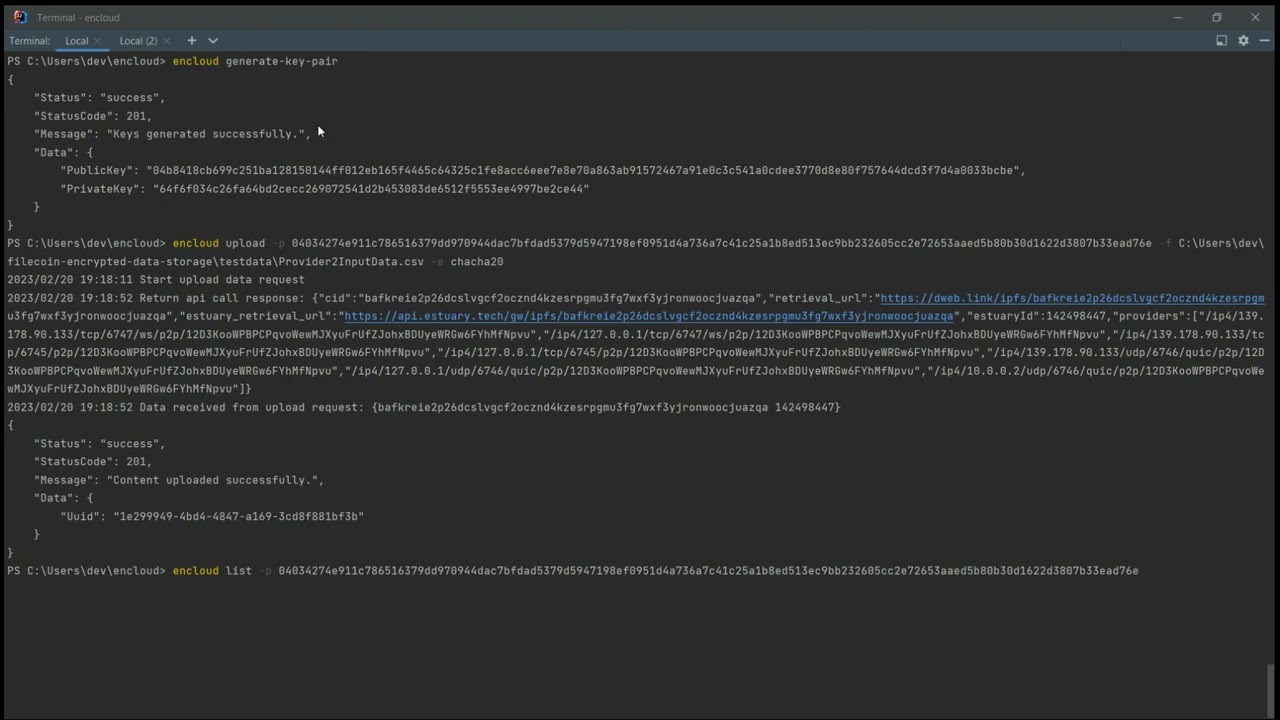Click the Uuid value 1e299949-4bd4
The height and width of the screenshot is (720, 1280).
click(x=238, y=516)
